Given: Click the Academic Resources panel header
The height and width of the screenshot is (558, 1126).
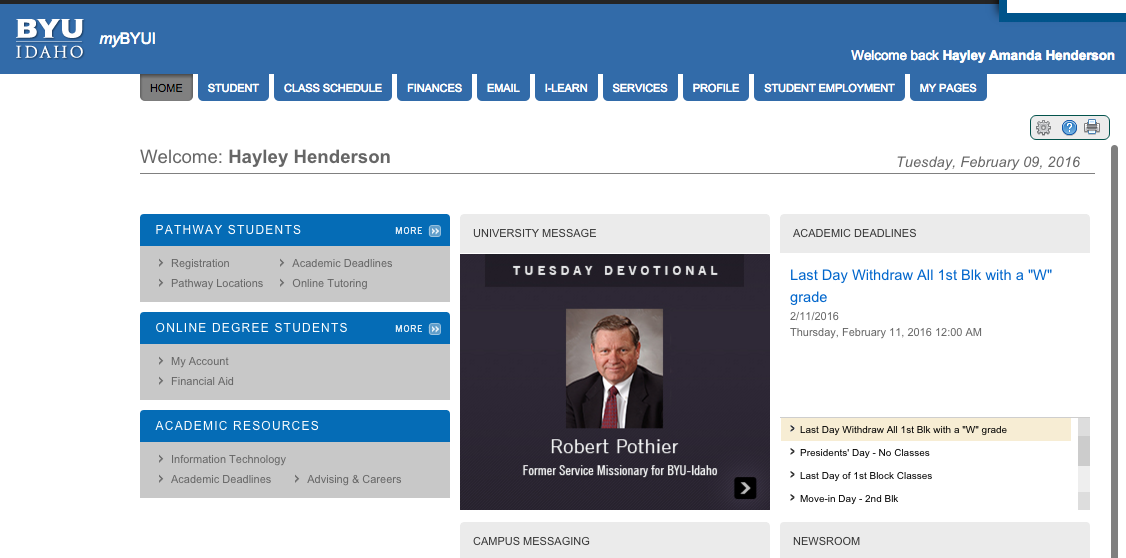Looking at the screenshot, I should tap(294, 426).
